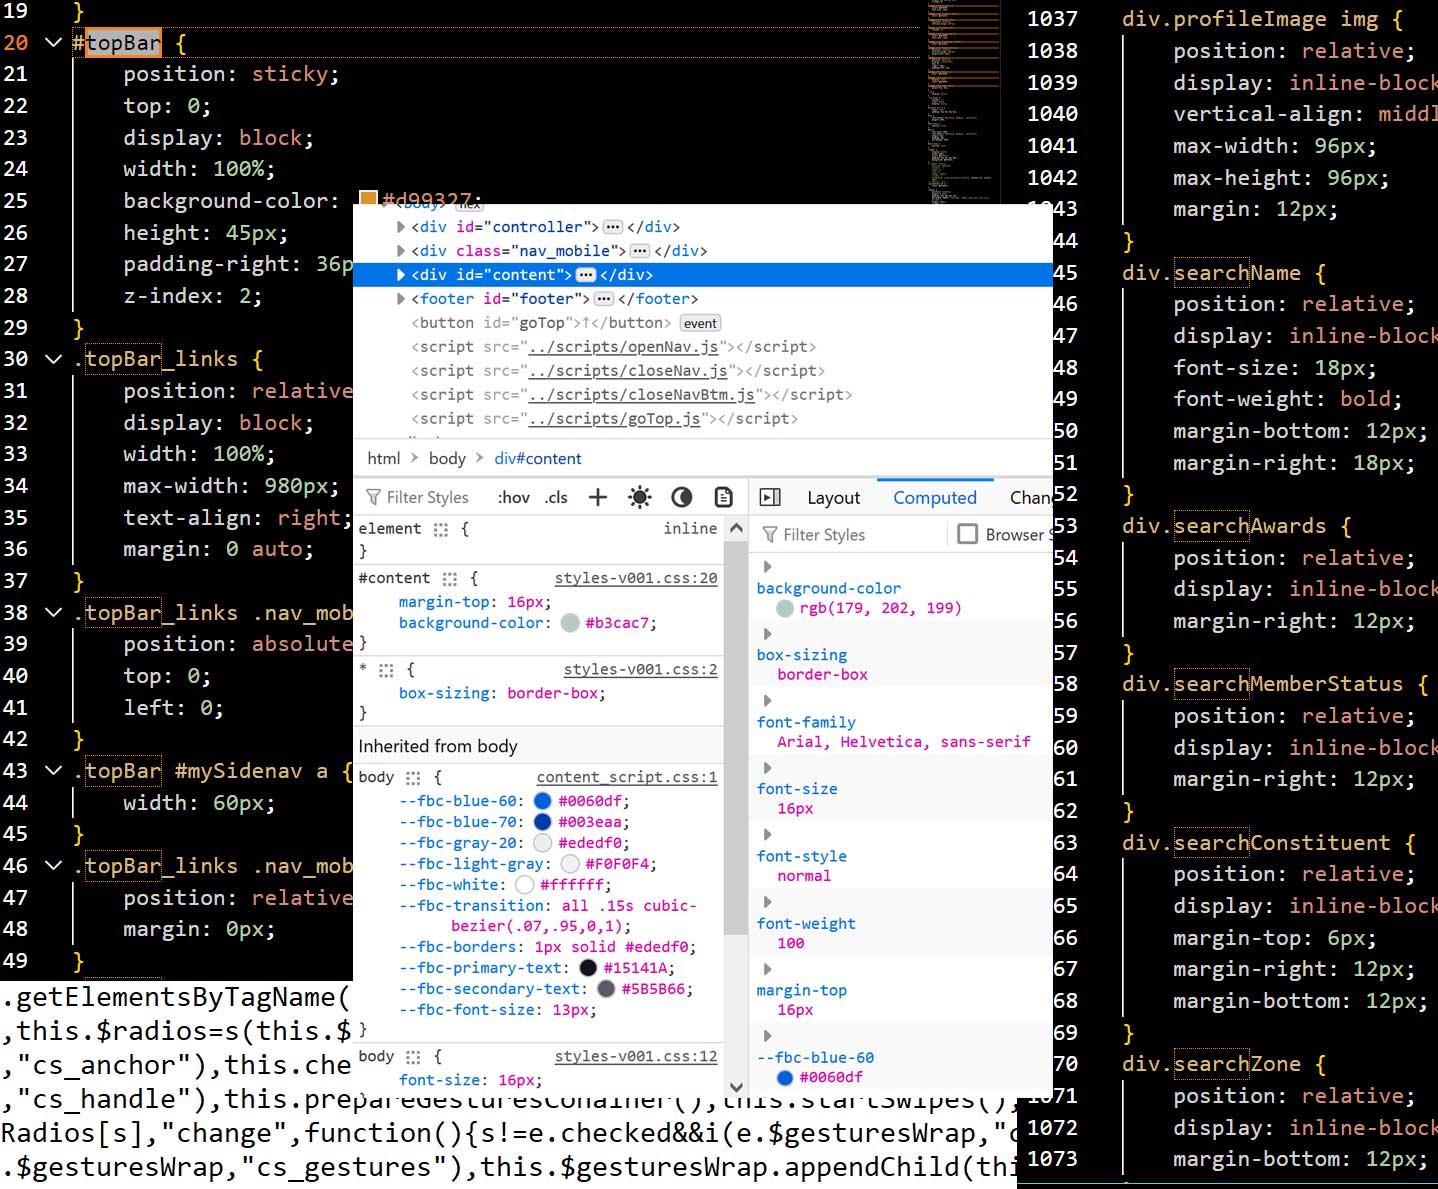Select goTop button node in DOM tree
Viewport: 1438px width, 1189px height.
[541, 323]
